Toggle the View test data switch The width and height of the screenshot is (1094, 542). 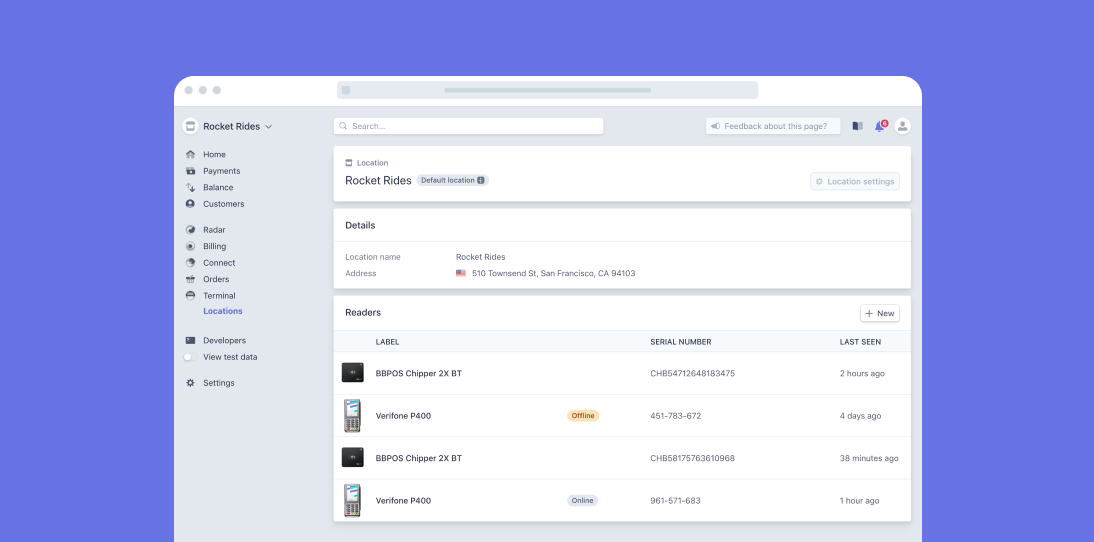pyautogui.click(x=189, y=357)
